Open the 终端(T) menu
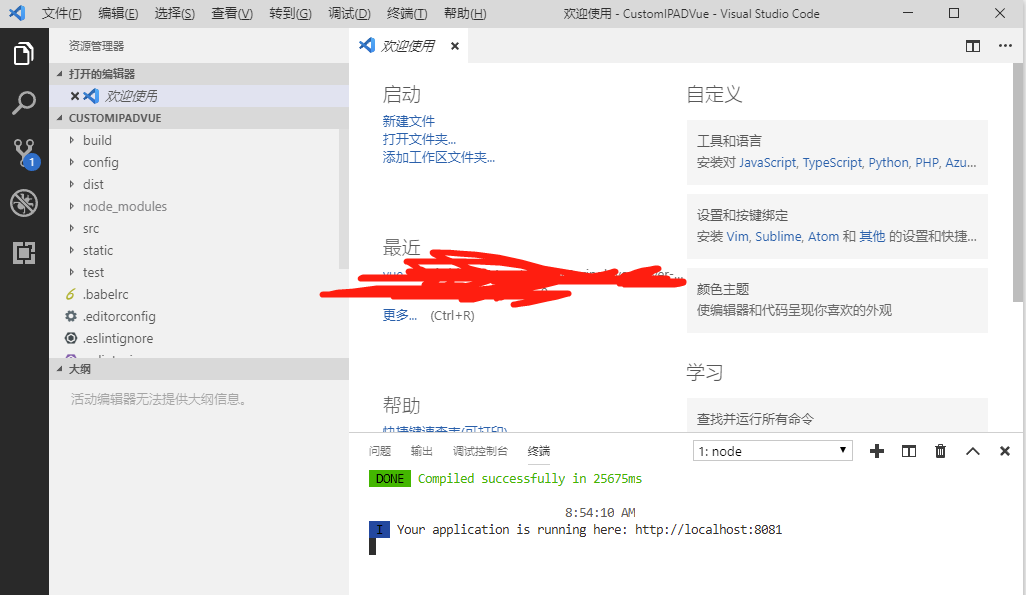1026x595 pixels. [x=407, y=13]
